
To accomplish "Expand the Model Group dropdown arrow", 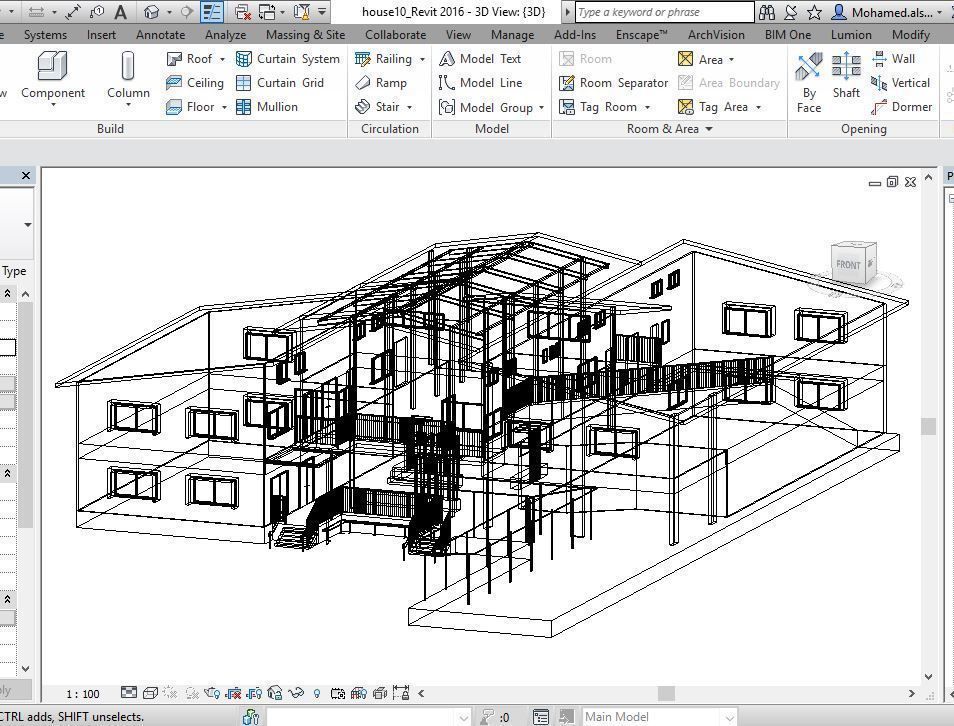I will (541, 108).
